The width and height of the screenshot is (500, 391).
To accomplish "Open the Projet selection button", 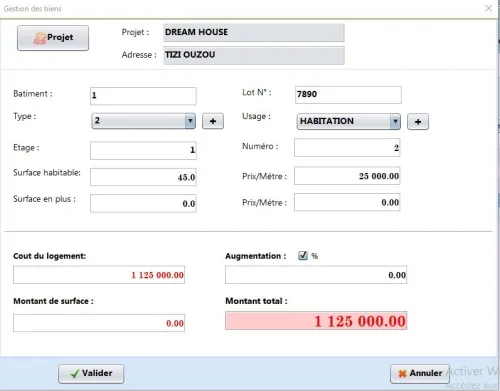I will (x=53, y=38).
